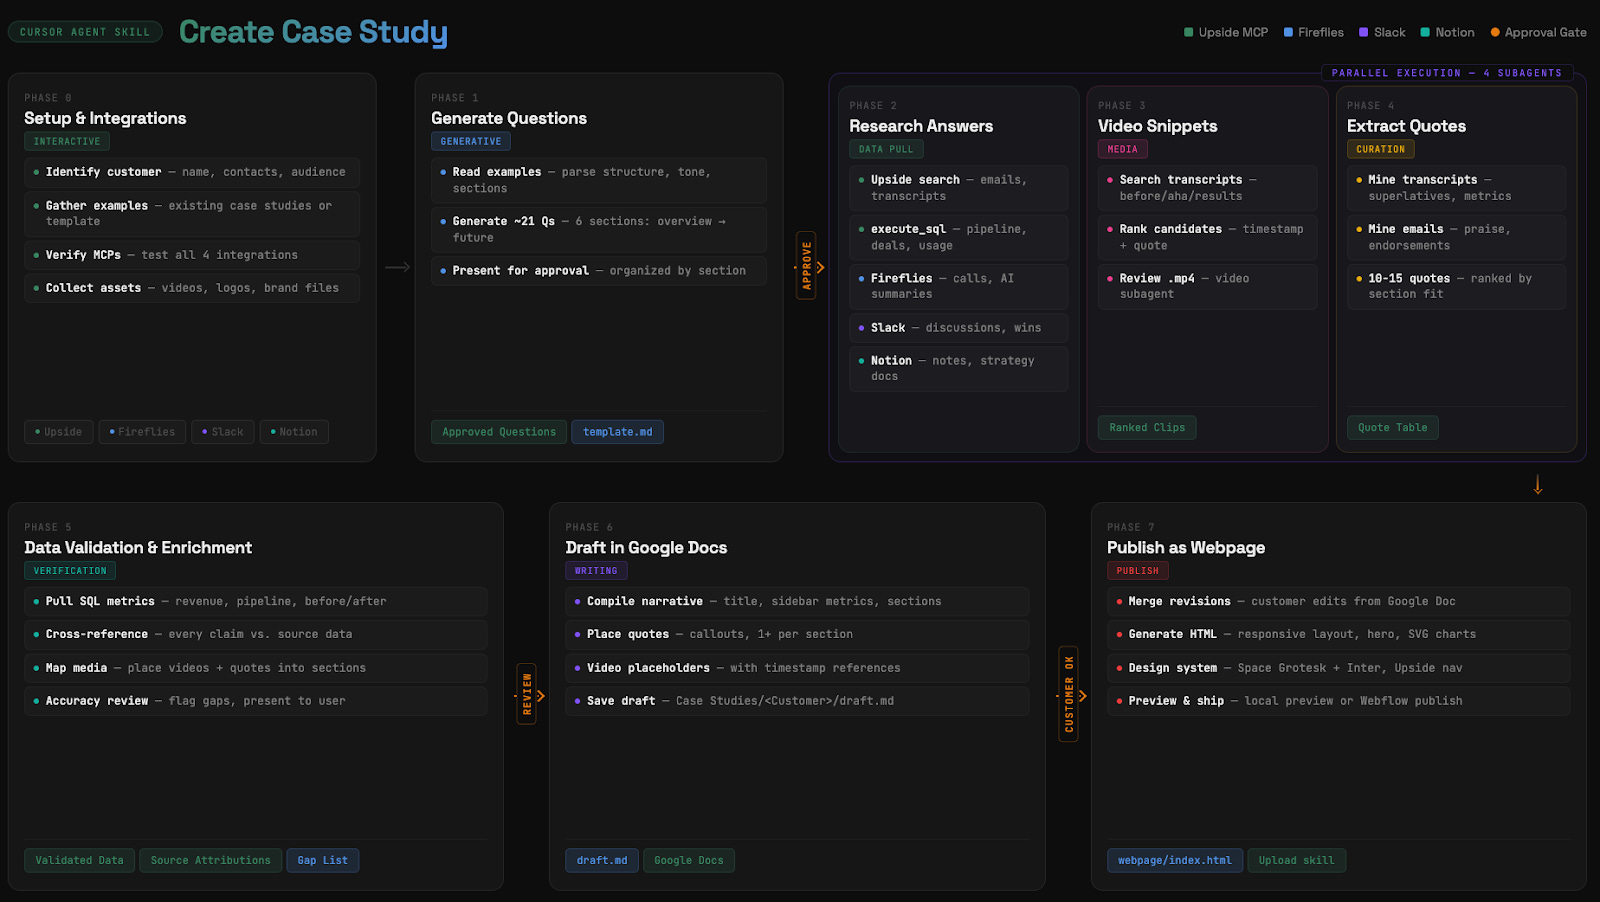Click the PARALLEL EXECUTION — 4 SUBAGENTS label
The image size is (1600, 902).
coord(1448,72)
